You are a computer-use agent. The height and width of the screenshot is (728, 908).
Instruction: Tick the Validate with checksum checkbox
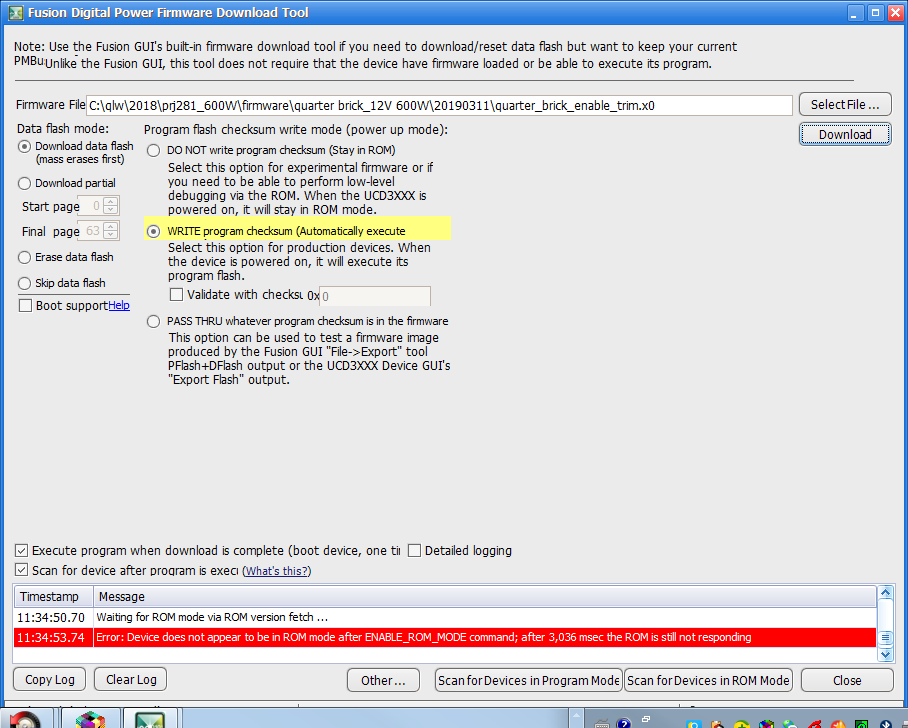coord(176,295)
